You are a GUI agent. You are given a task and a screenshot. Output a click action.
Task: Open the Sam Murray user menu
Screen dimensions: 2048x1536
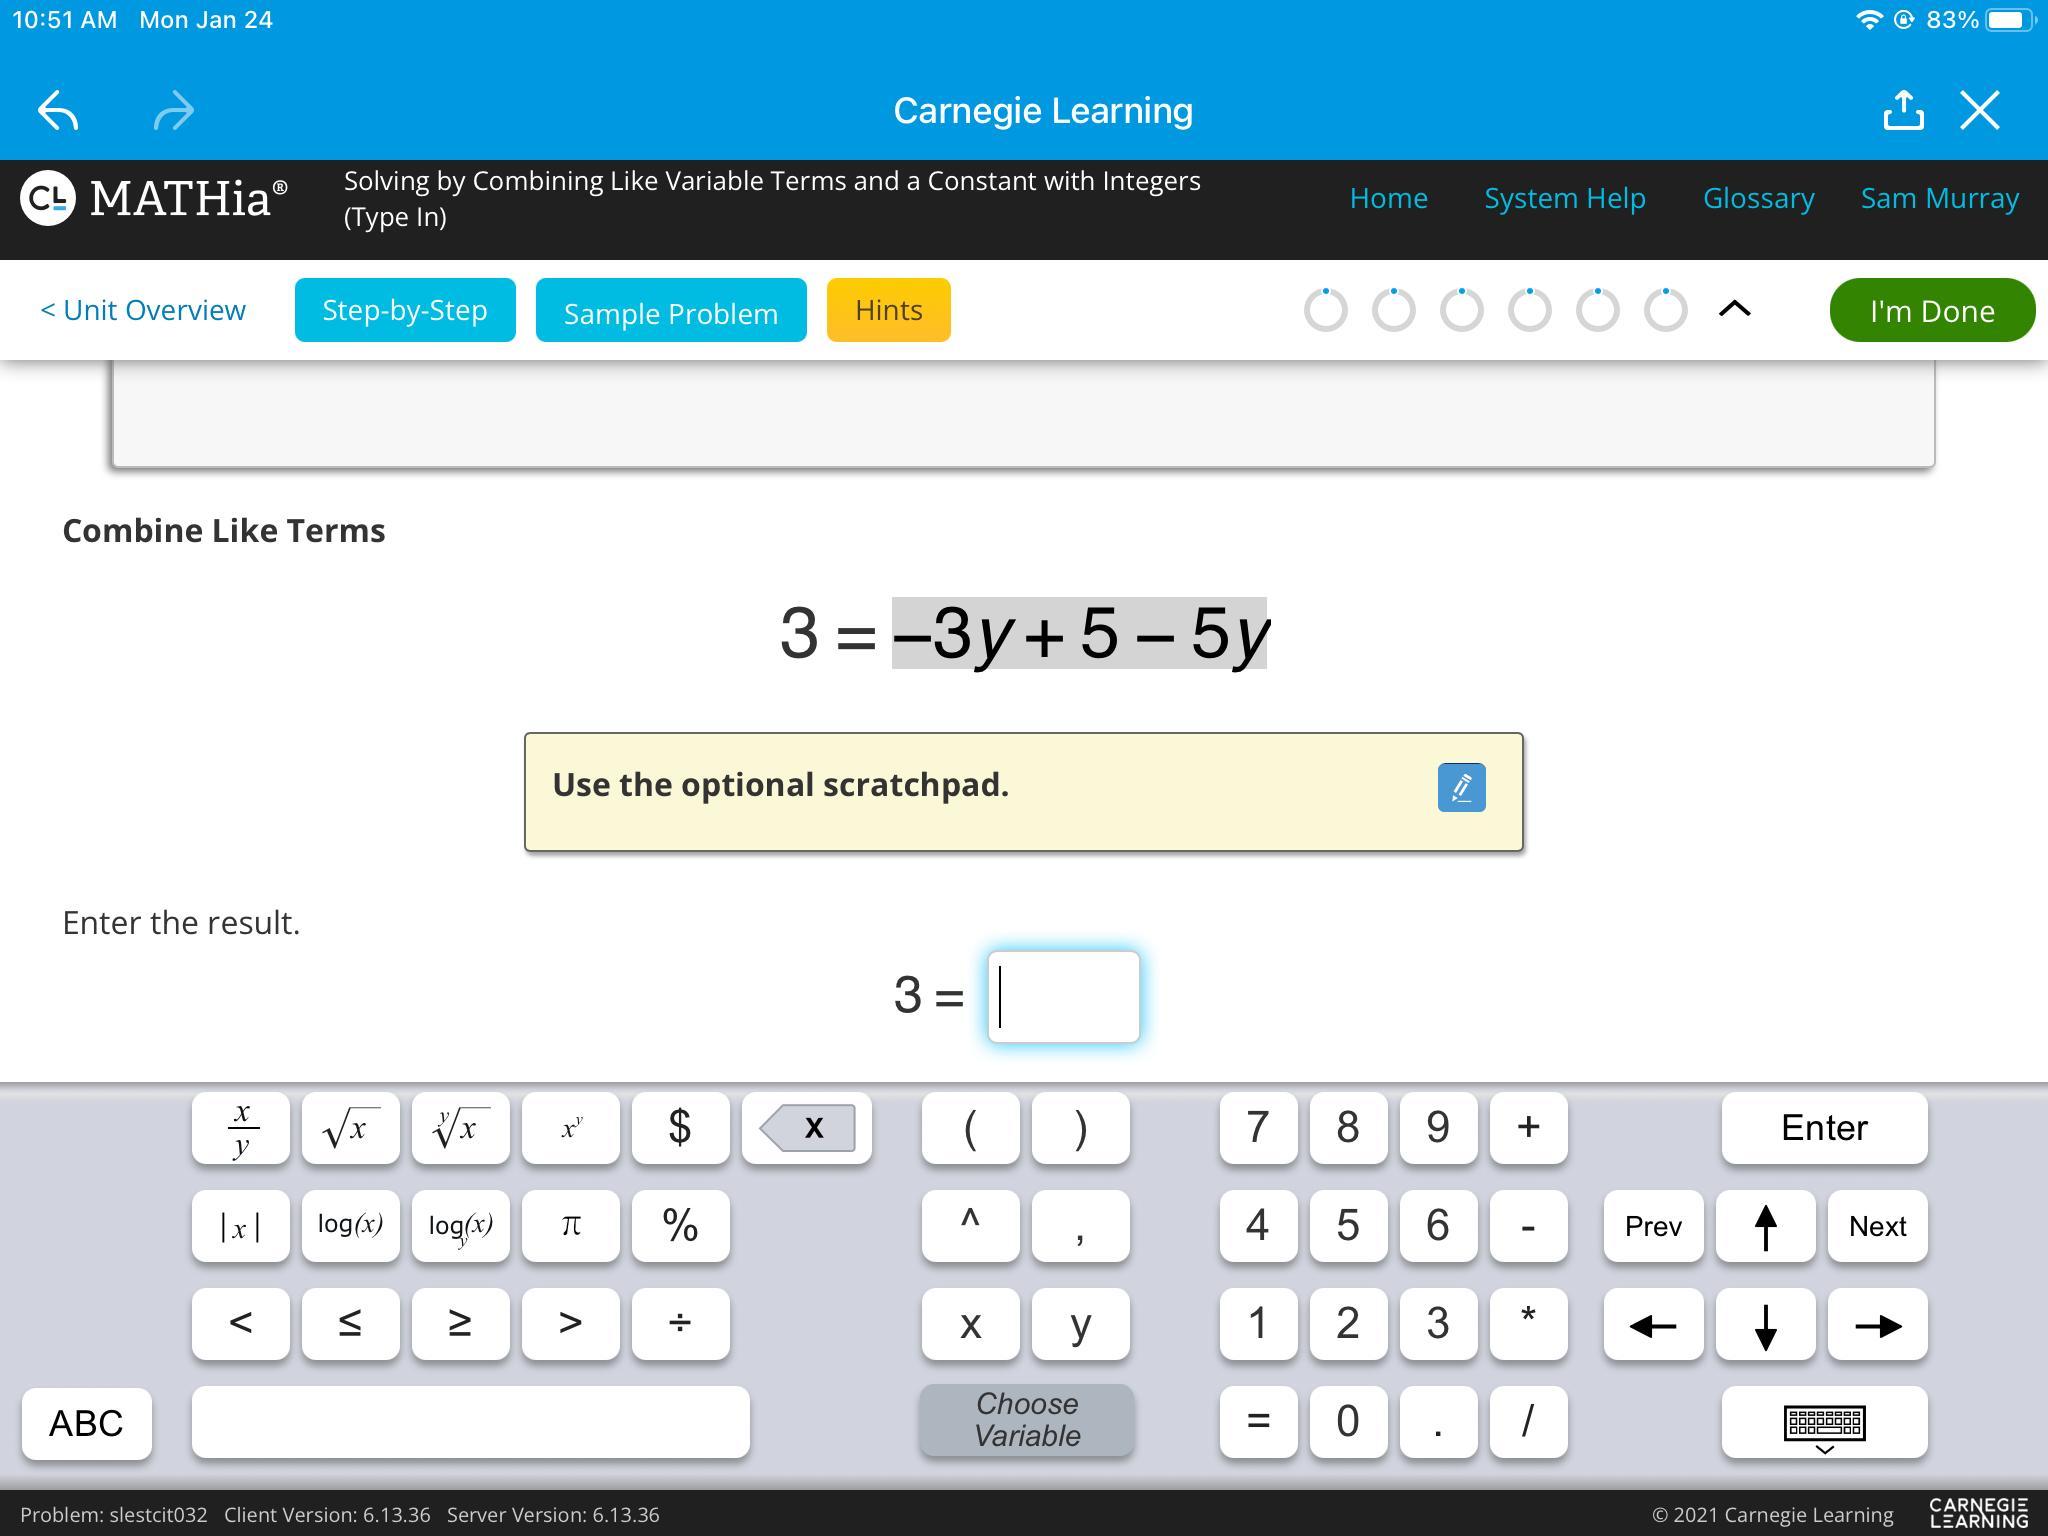coord(1939,198)
